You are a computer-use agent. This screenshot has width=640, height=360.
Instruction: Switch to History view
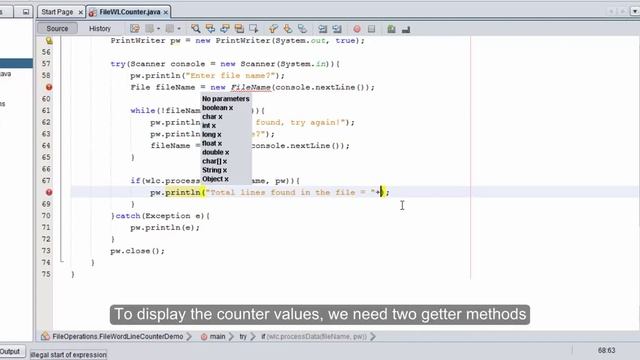coord(100,29)
